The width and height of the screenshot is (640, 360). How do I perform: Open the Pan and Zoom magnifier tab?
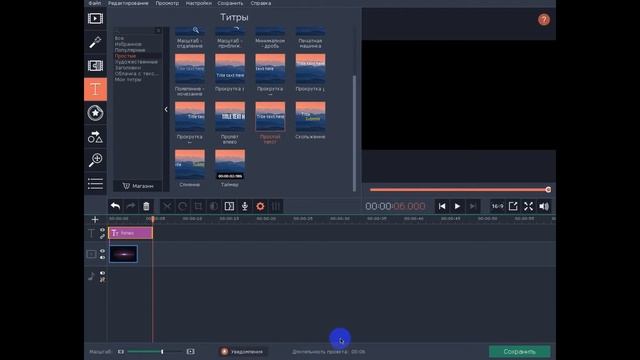click(95, 160)
